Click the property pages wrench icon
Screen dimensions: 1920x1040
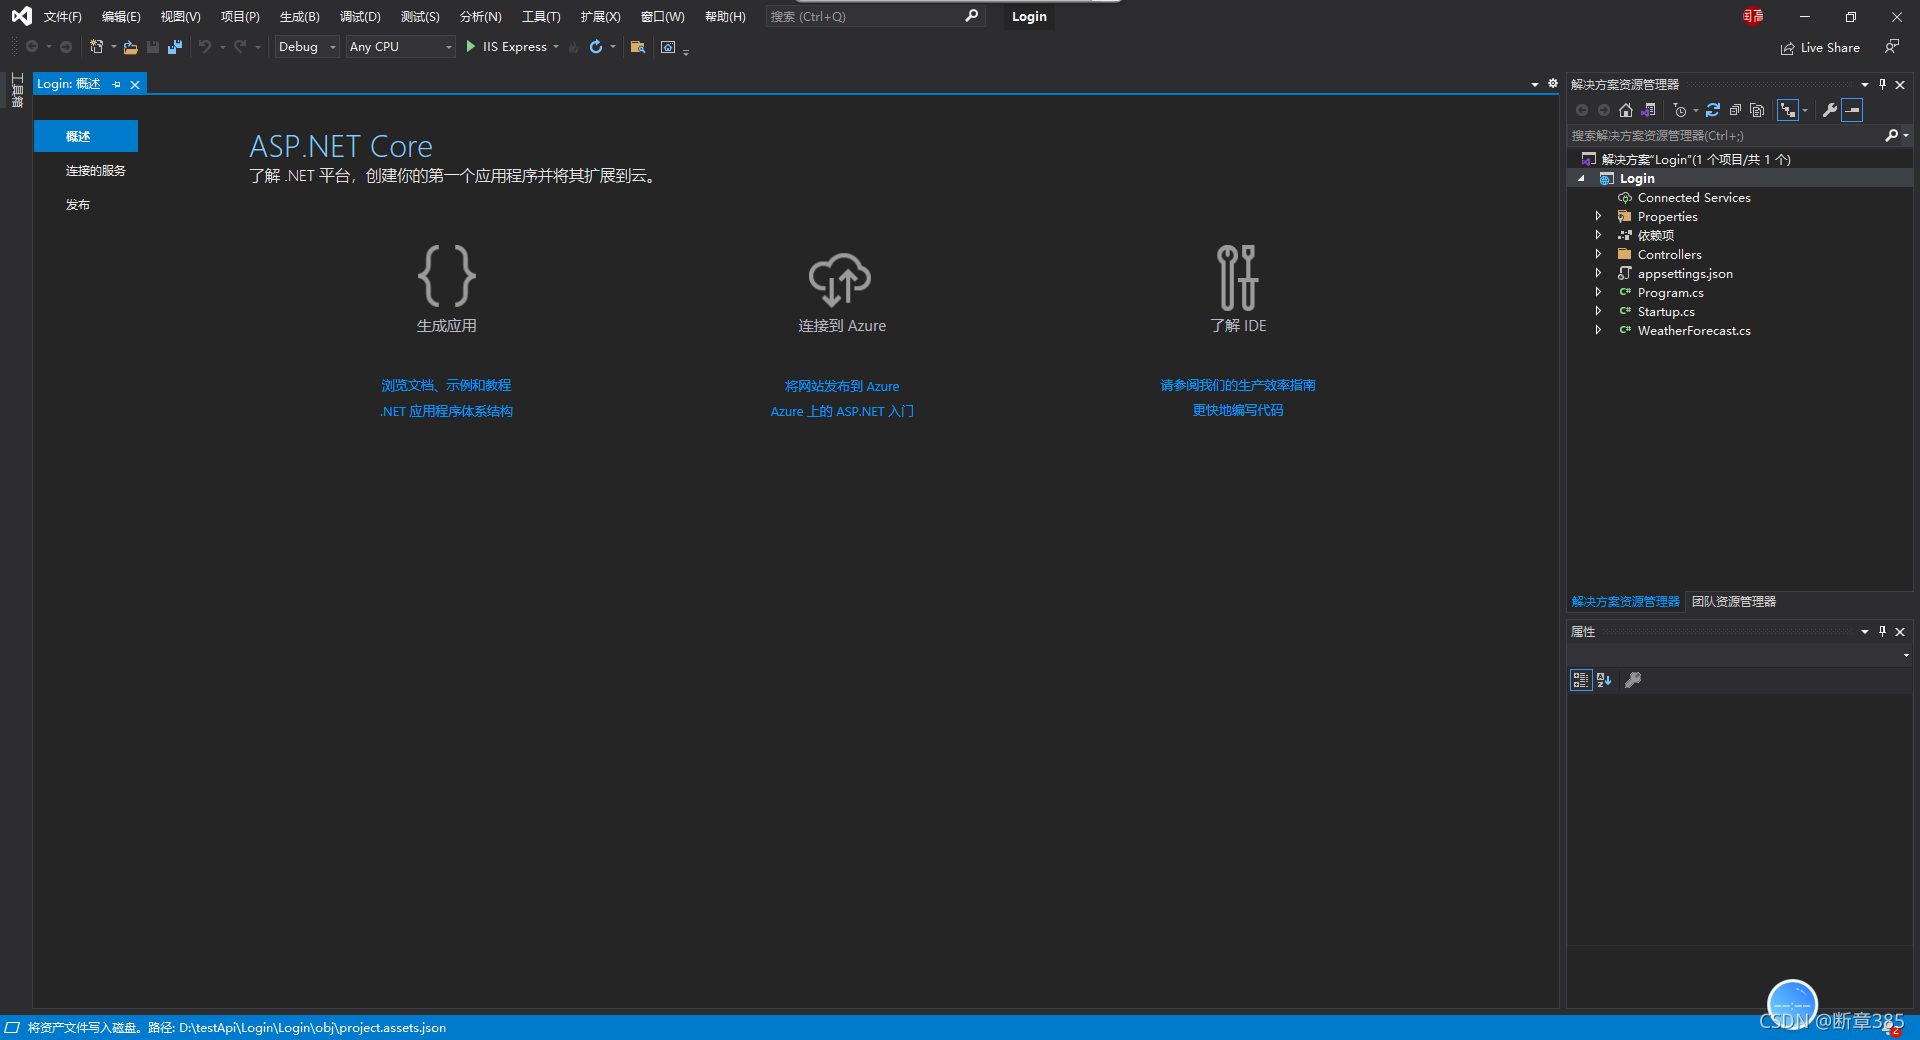[1633, 680]
